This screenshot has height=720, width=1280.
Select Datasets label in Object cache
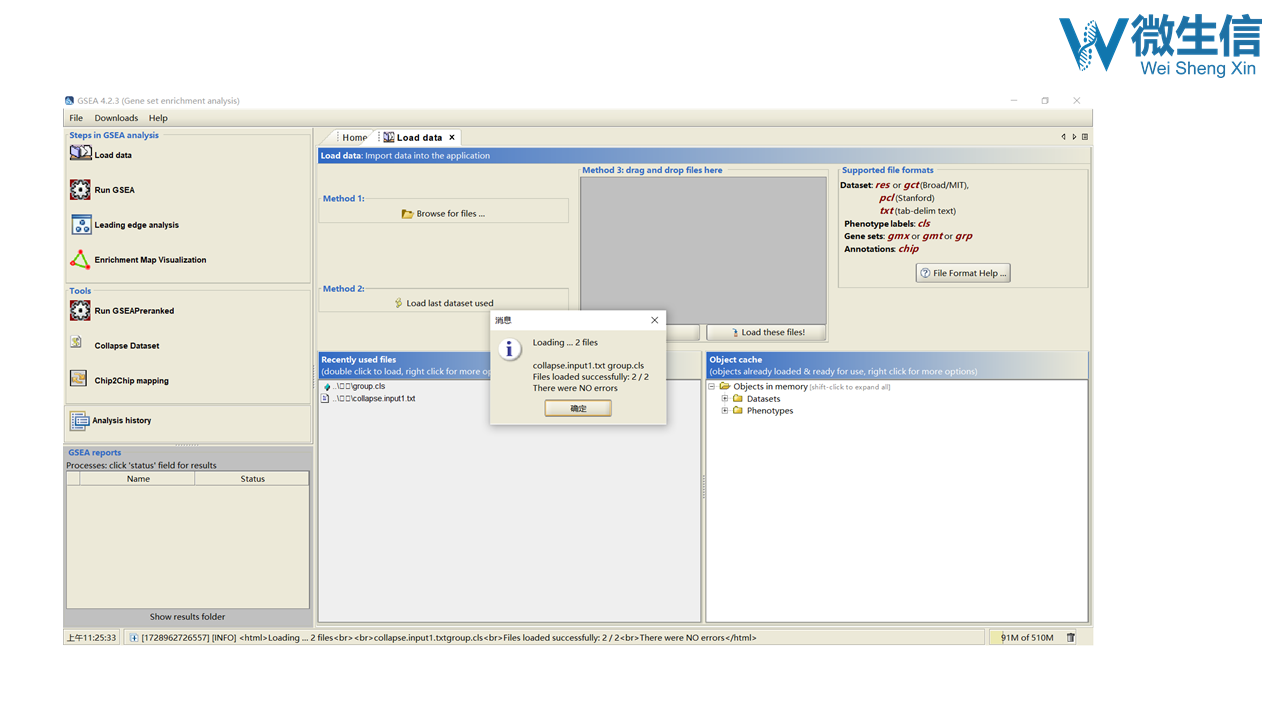pyautogui.click(x=763, y=399)
